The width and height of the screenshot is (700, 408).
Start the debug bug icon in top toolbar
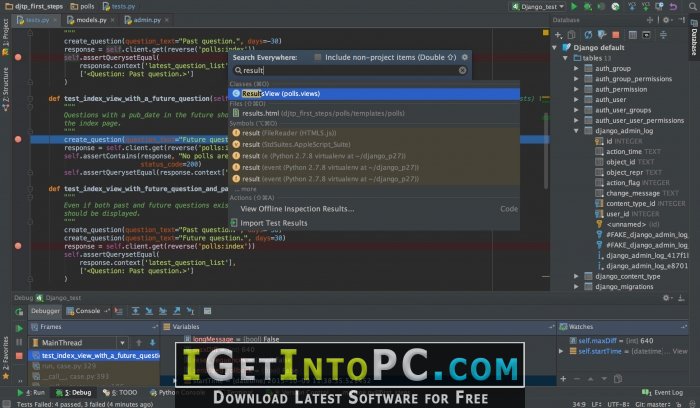[x=588, y=6]
